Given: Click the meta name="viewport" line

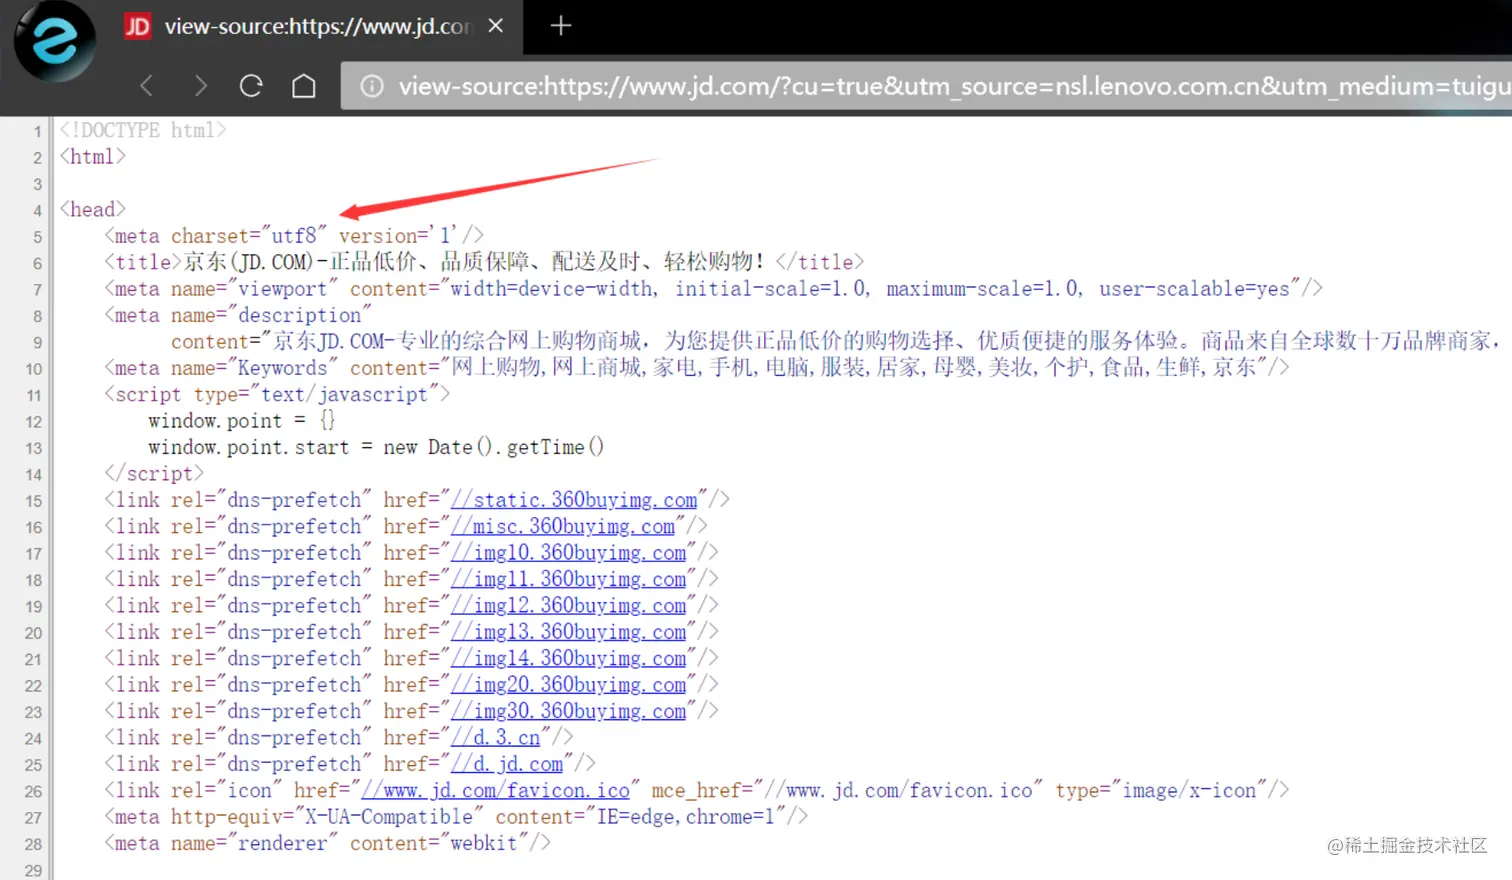Looking at the screenshot, I should click(713, 289).
